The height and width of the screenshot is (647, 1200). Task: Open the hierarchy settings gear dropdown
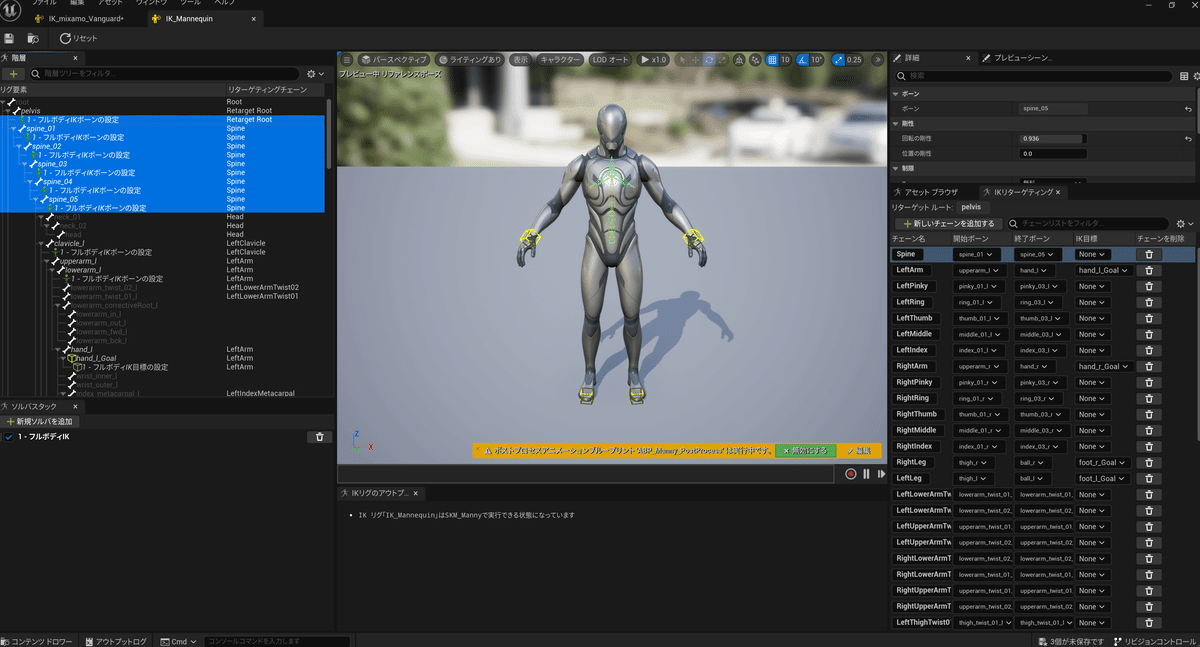(314, 74)
